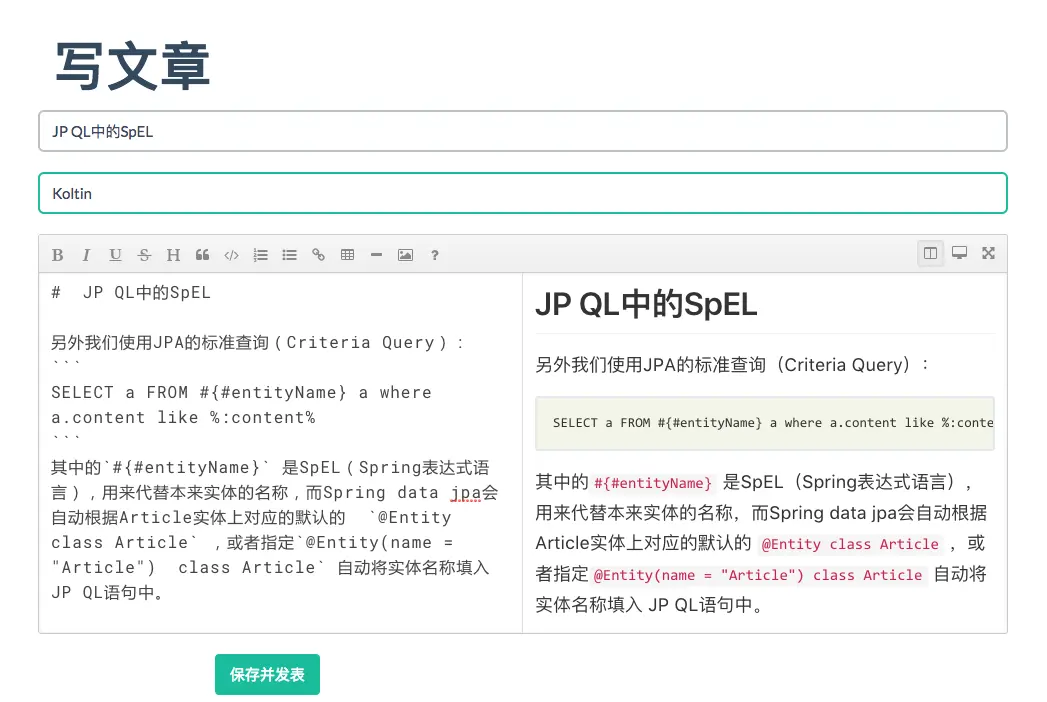This screenshot has height=702, width=1047.
Task: Click the '# JP QL中的SpEL' line in the editor
Action: click(131, 293)
